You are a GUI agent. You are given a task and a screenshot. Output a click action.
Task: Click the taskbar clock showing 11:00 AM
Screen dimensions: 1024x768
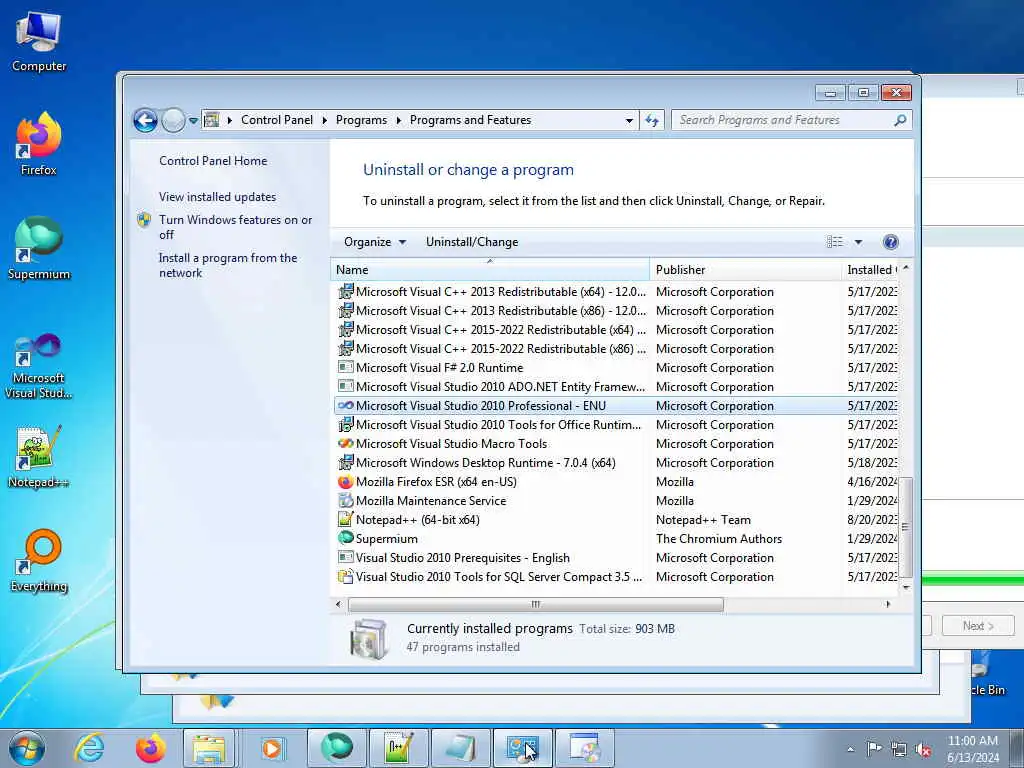pyautogui.click(x=972, y=748)
